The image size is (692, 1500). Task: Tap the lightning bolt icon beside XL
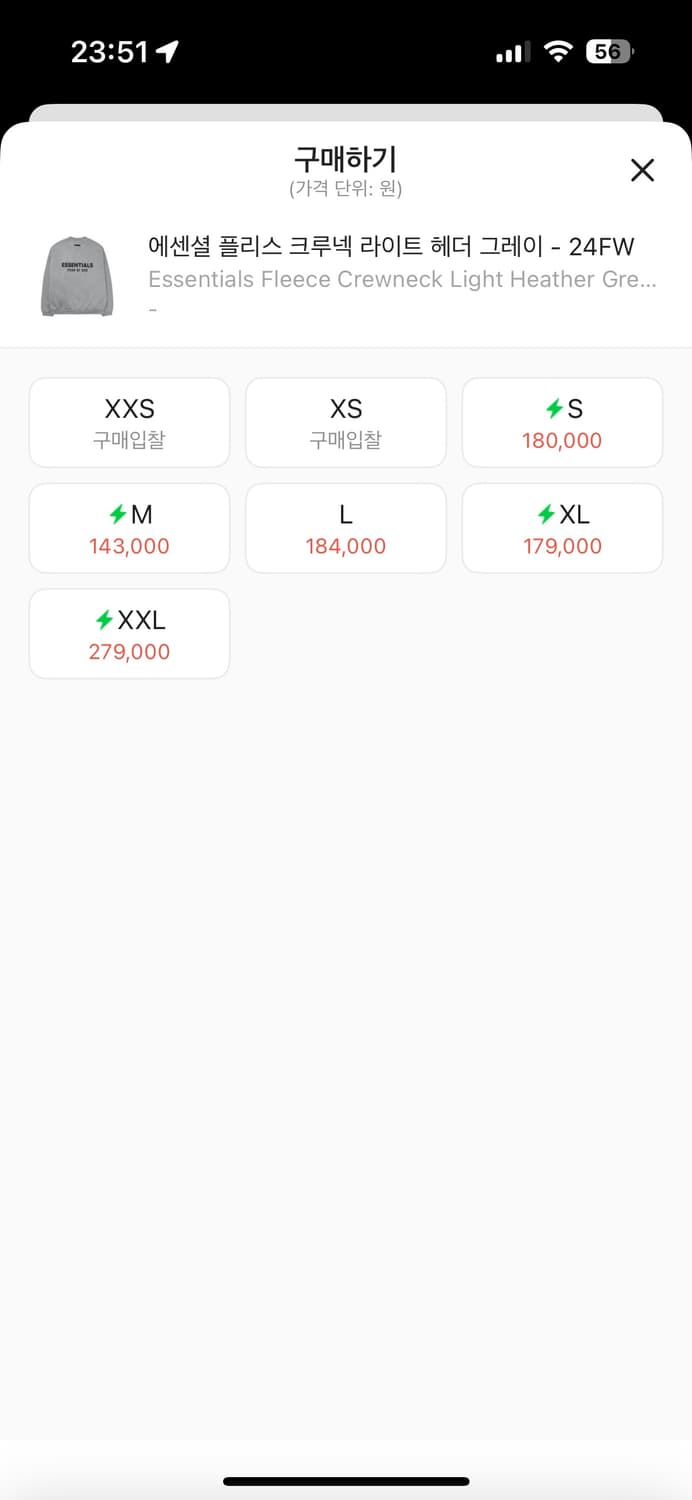(x=546, y=514)
